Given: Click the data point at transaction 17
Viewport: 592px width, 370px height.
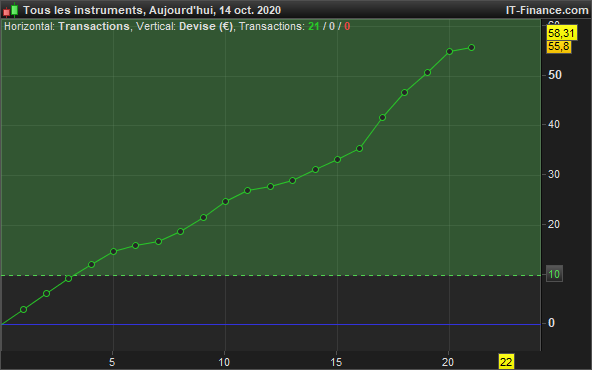Looking at the screenshot, I should tap(382, 117).
